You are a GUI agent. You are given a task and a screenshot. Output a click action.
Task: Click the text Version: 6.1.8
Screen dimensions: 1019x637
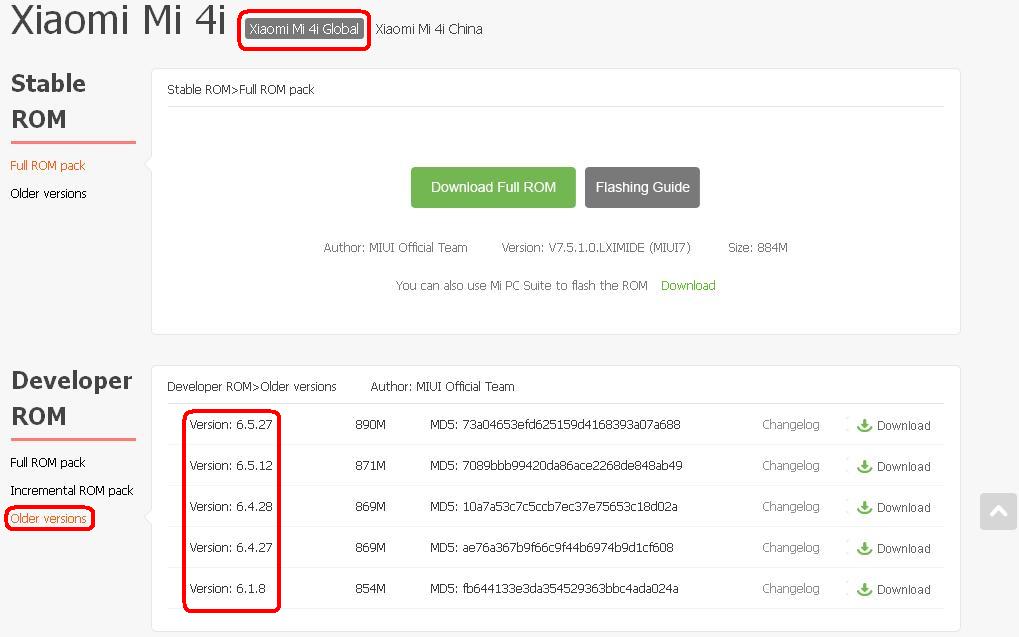[227, 588]
